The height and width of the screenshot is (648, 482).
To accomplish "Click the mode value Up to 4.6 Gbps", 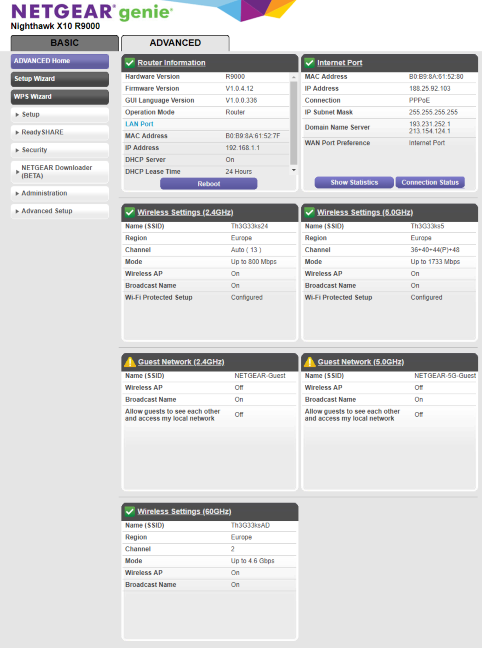I will coord(253,561).
